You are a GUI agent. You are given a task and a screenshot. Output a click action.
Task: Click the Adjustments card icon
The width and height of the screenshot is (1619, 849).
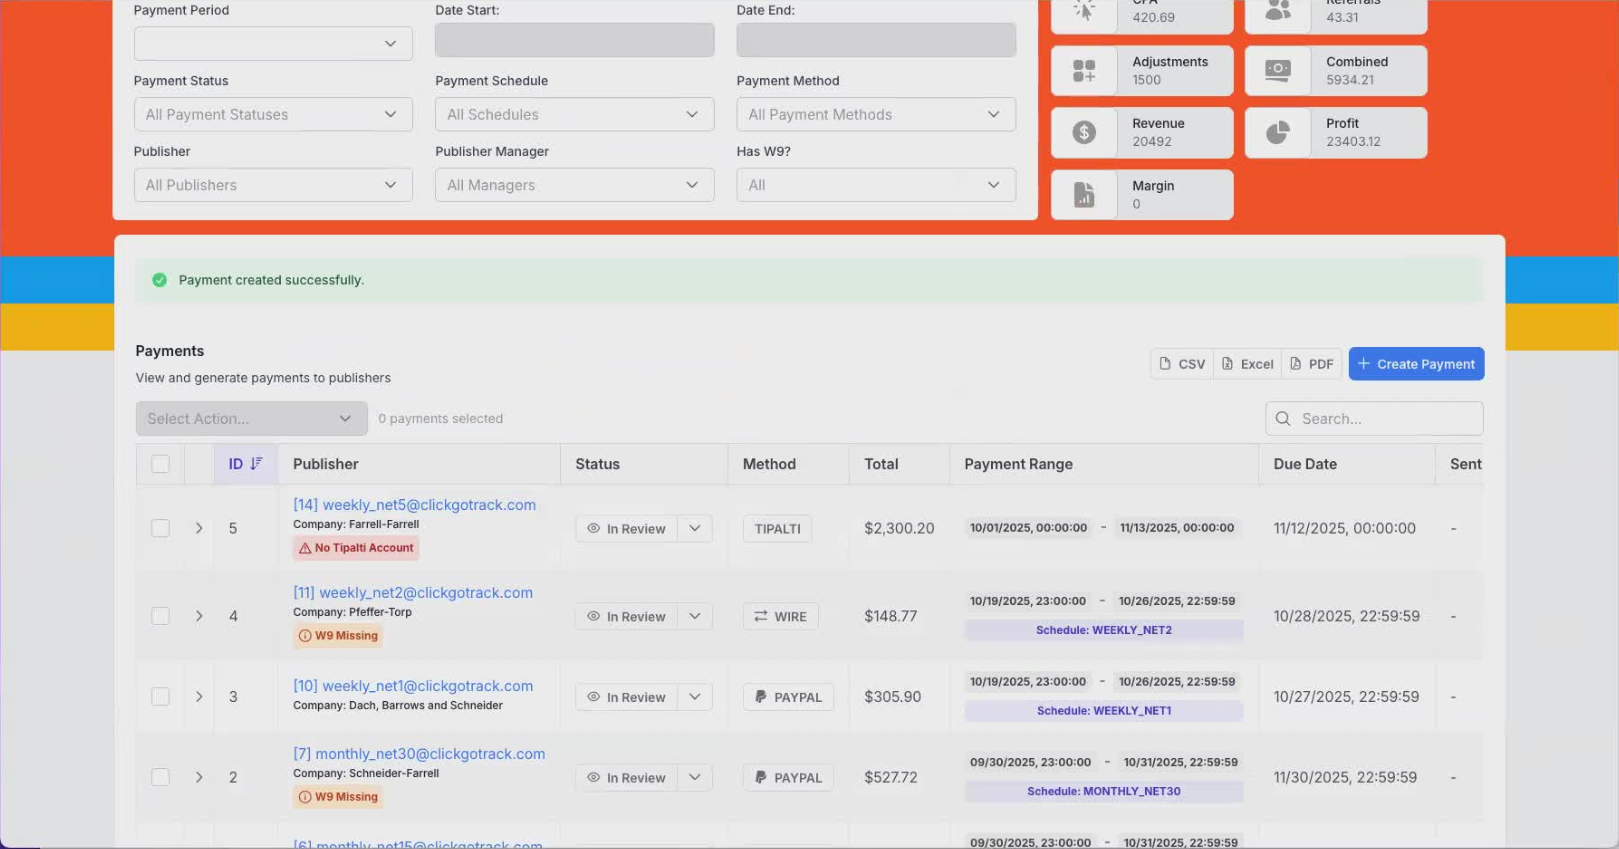tap(1084, 71)
